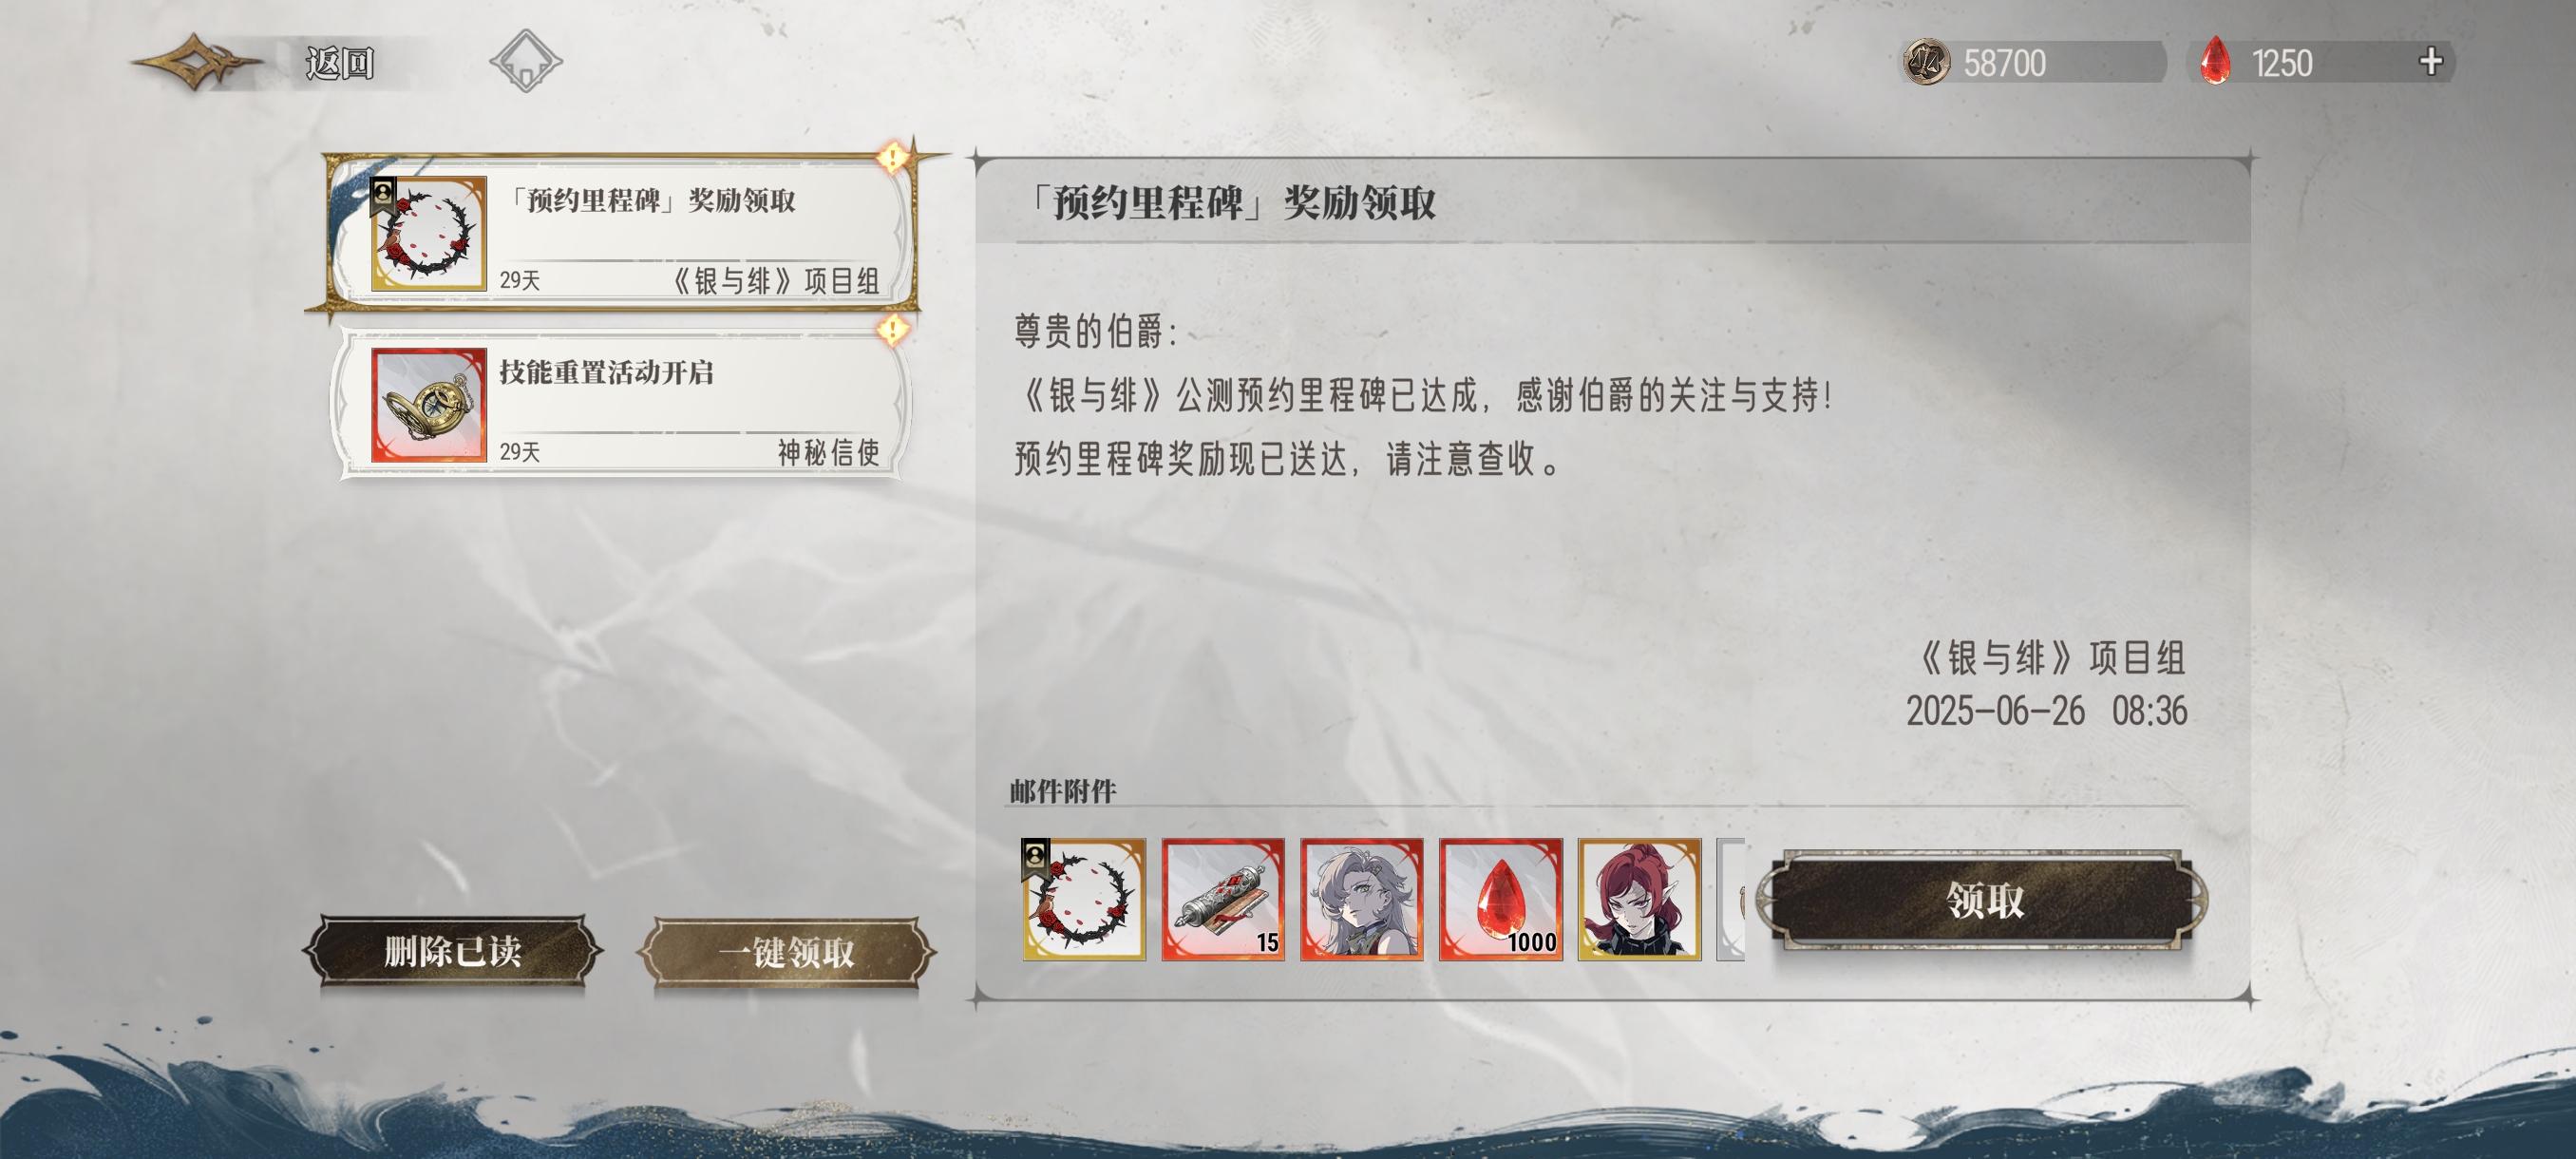Screen dimensions: 2576x1159
Task: Tap the partially hidden sixth attachment
Action: pos(1731,899)
